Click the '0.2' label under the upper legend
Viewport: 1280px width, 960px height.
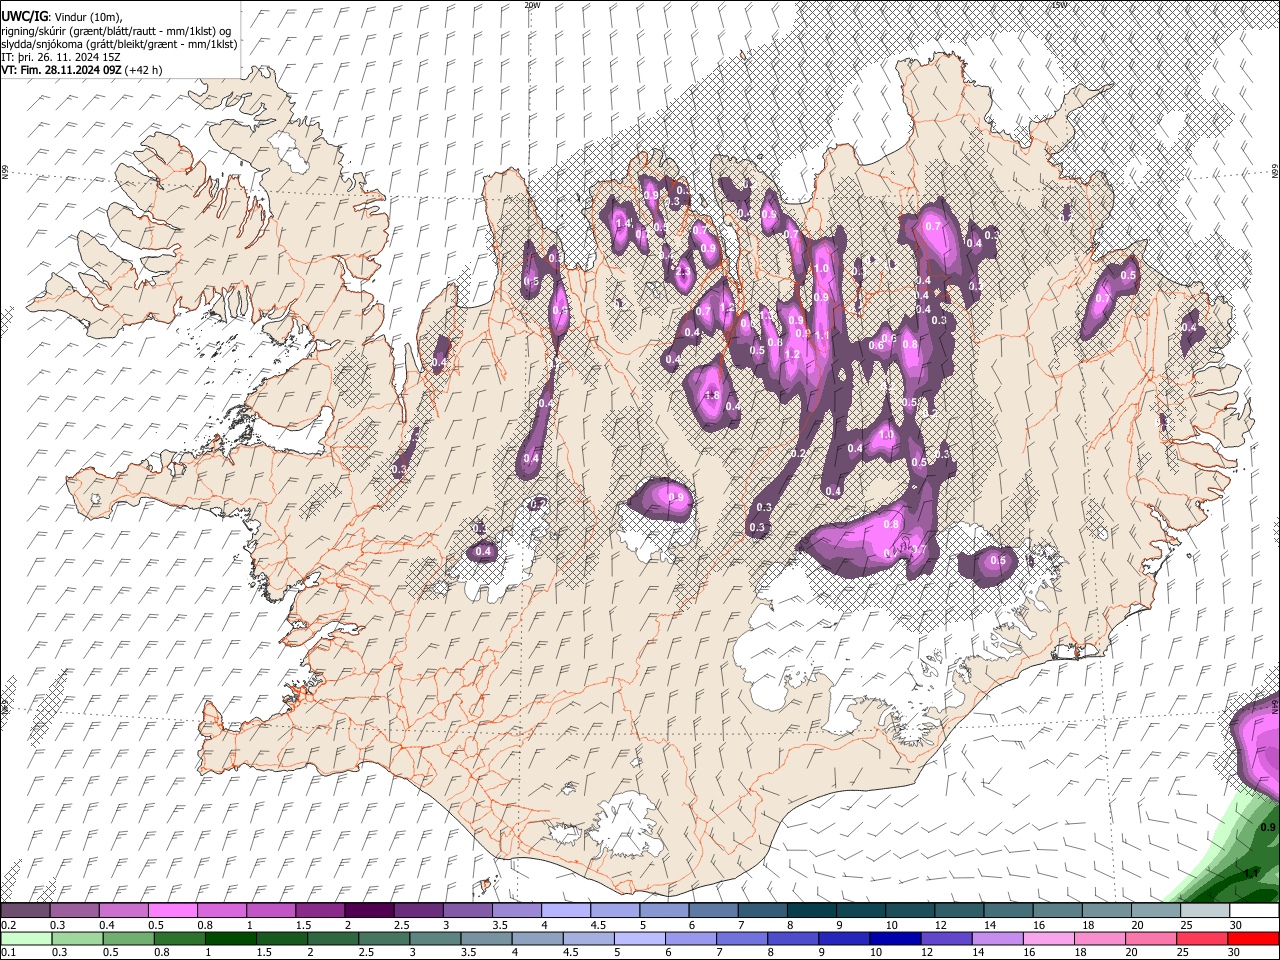8,925
